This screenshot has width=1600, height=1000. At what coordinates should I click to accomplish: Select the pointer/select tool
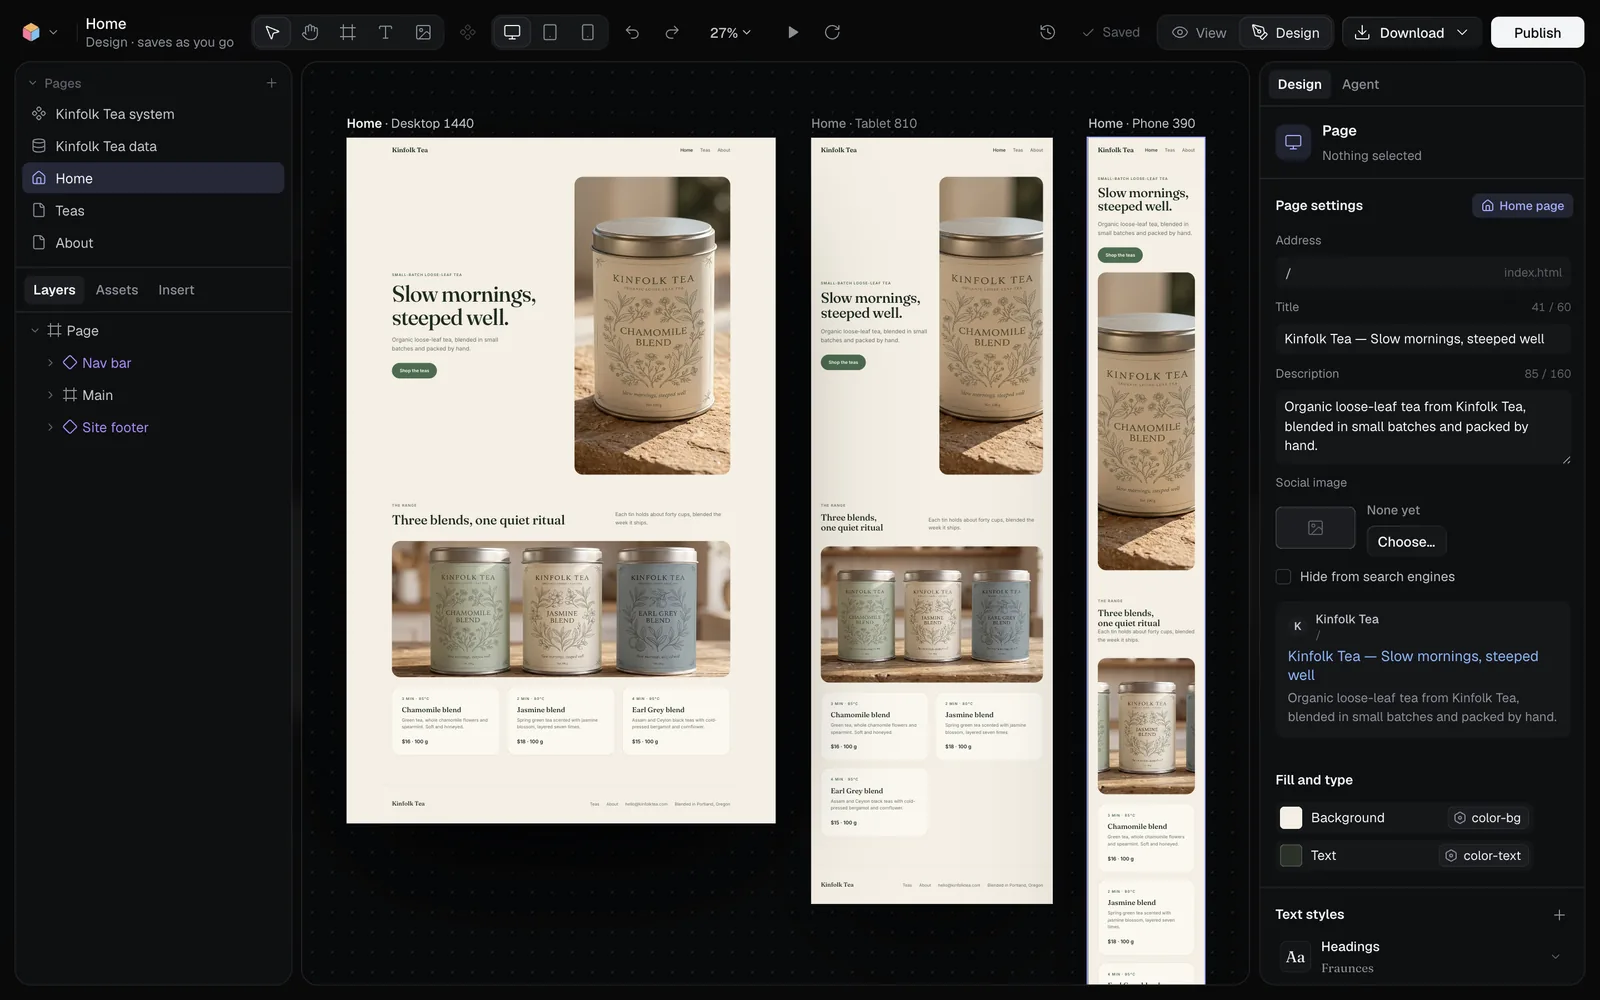pyautogui.click(x=272, y=32)
